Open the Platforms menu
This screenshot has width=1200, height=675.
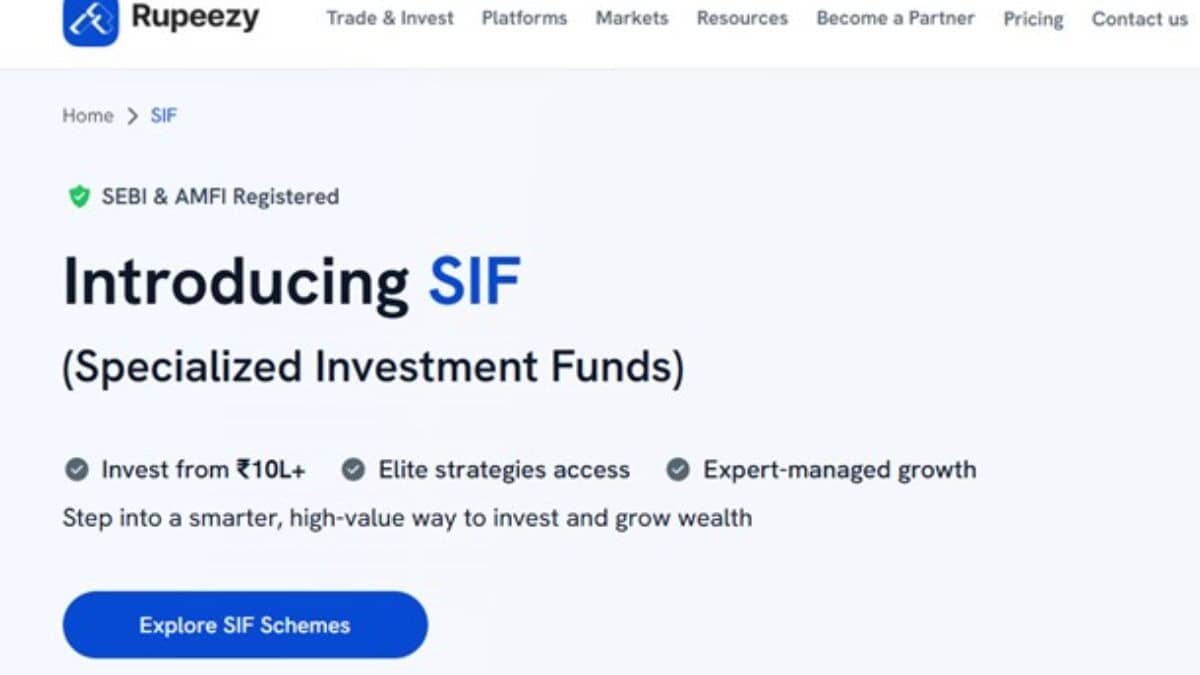(524, 18)
